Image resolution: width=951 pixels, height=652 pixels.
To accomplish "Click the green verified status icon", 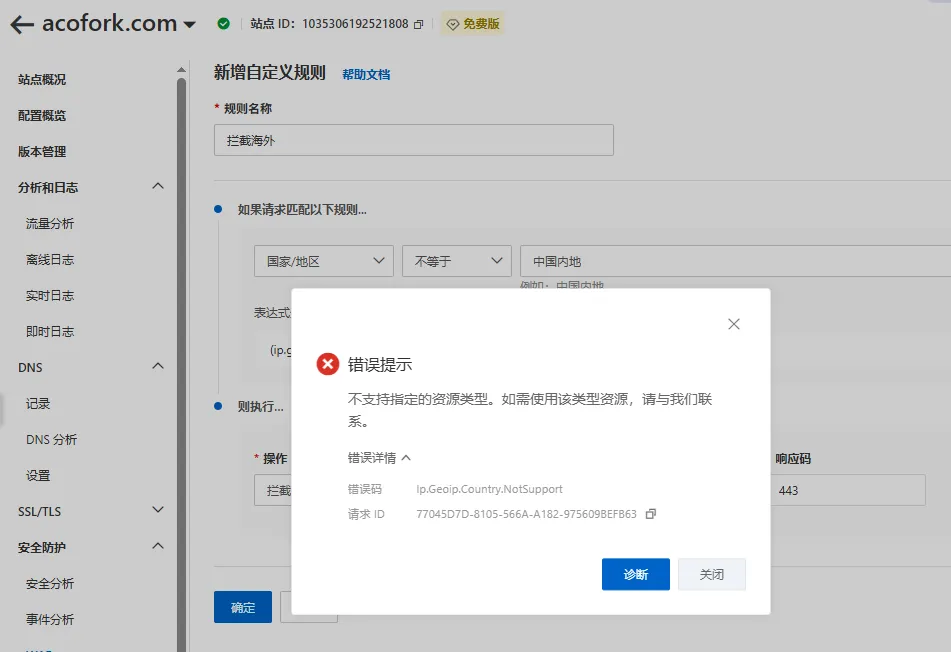I will 223,24.
